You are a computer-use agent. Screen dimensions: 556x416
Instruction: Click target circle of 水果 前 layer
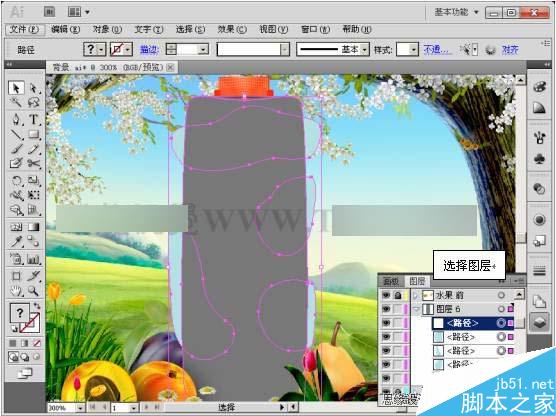pyautogui.click(x=501, y=295)
